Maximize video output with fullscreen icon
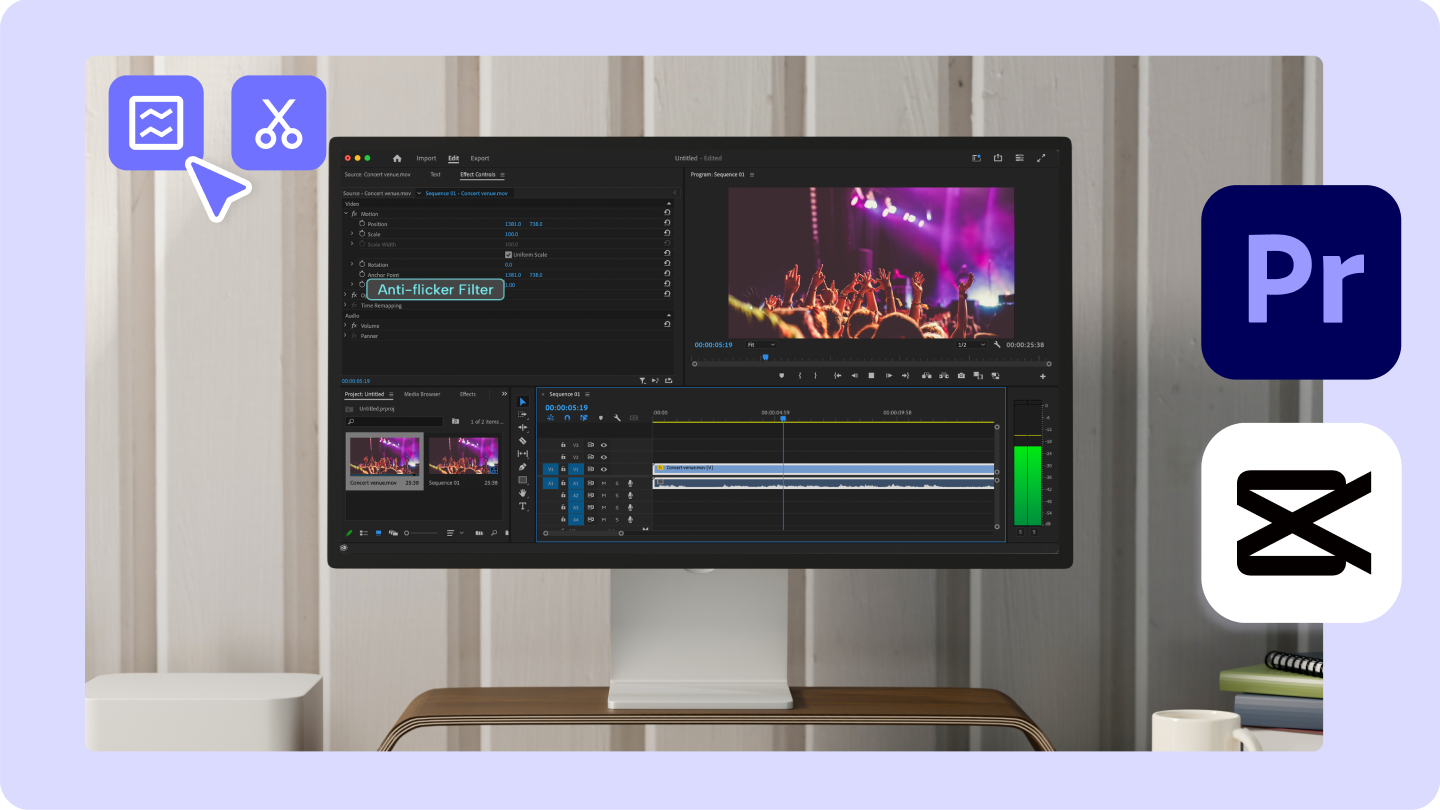The width and height of the screenshot is (1440, 810). 1041,158
